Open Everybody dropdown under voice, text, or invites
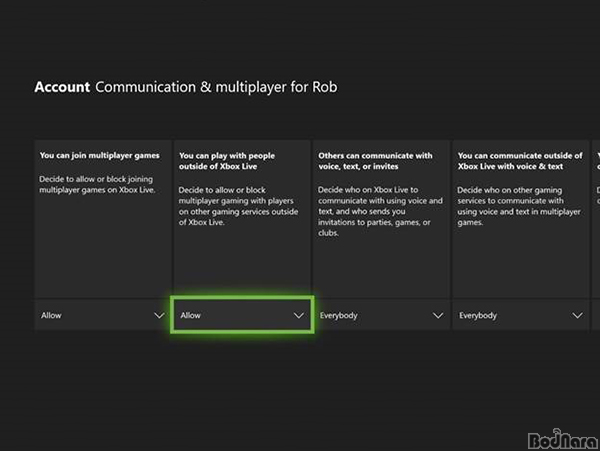This screenshot has height=451, width=600. 382,315
